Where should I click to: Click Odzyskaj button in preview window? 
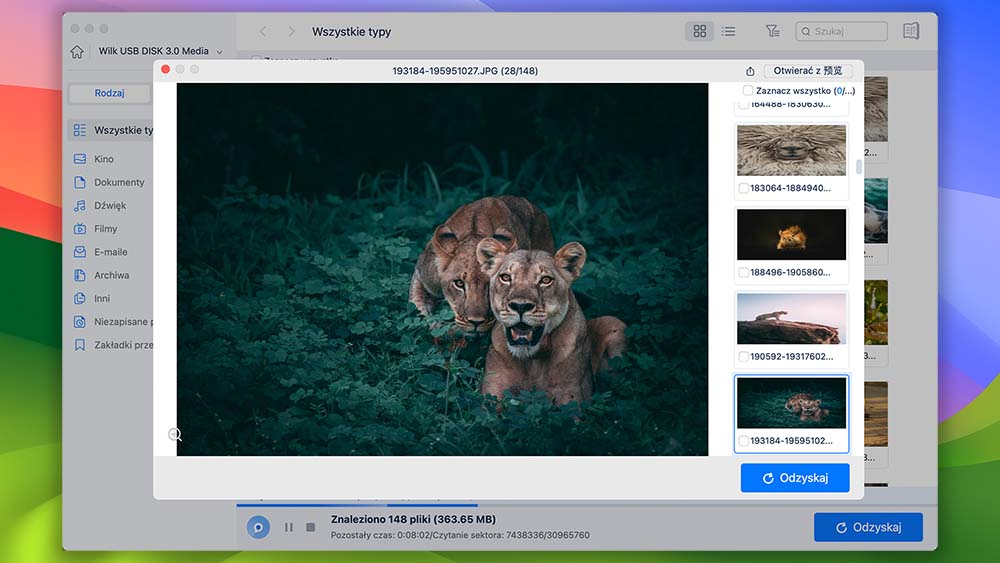click(795, 478)
